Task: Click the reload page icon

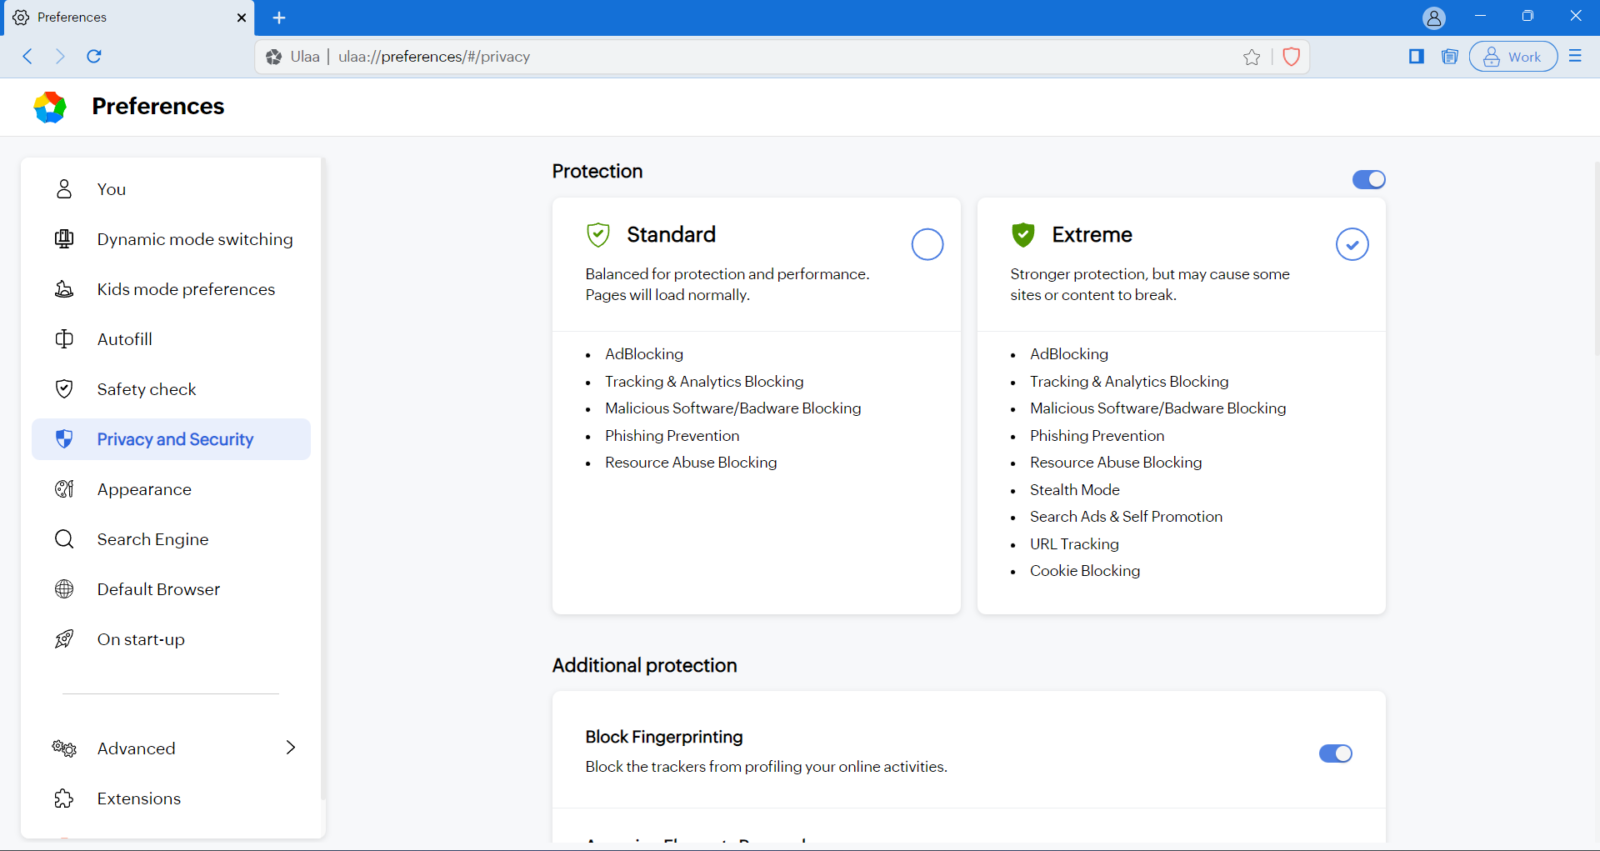Action: point(94,56)
